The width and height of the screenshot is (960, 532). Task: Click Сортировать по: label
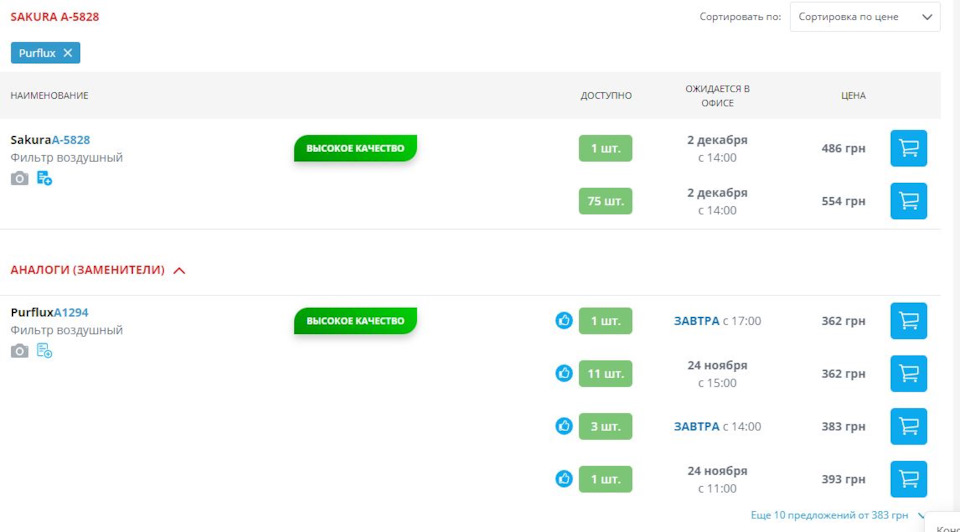click(740, 17)
